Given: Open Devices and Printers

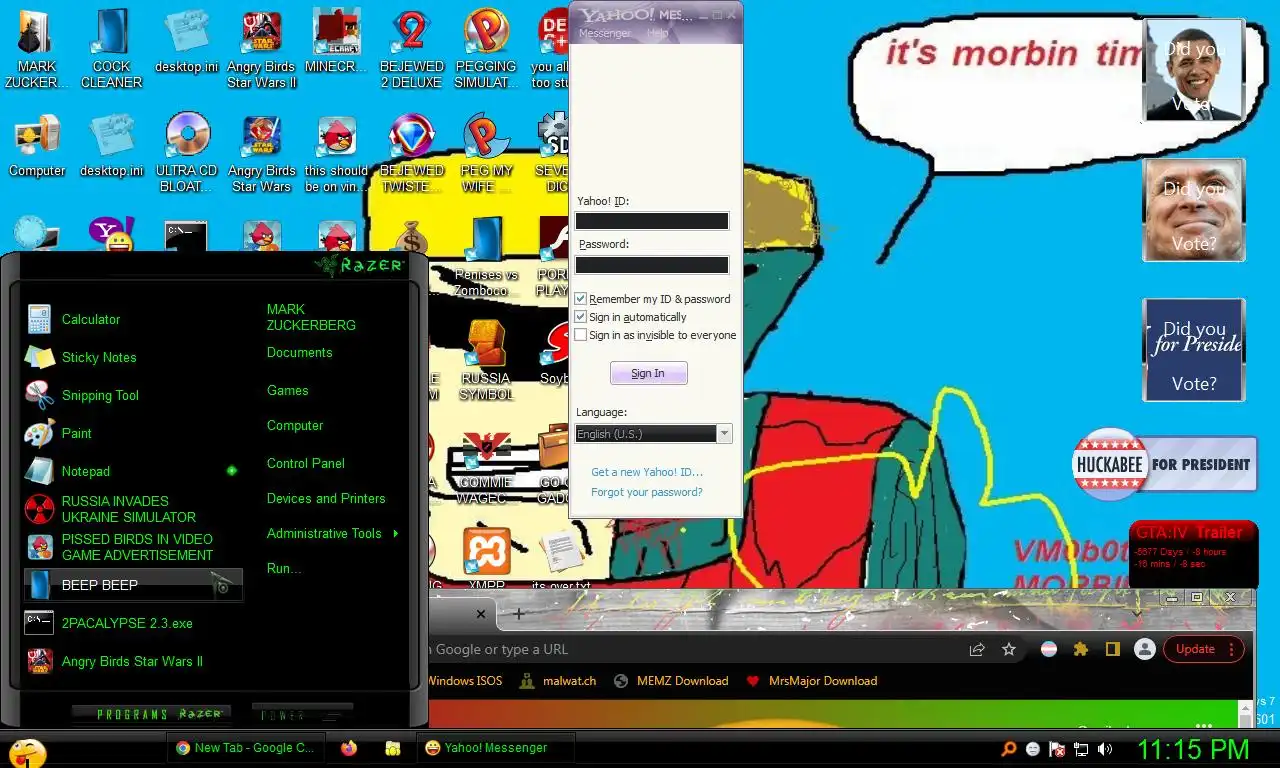Looking at the screenshot, I should pos(325,498).
